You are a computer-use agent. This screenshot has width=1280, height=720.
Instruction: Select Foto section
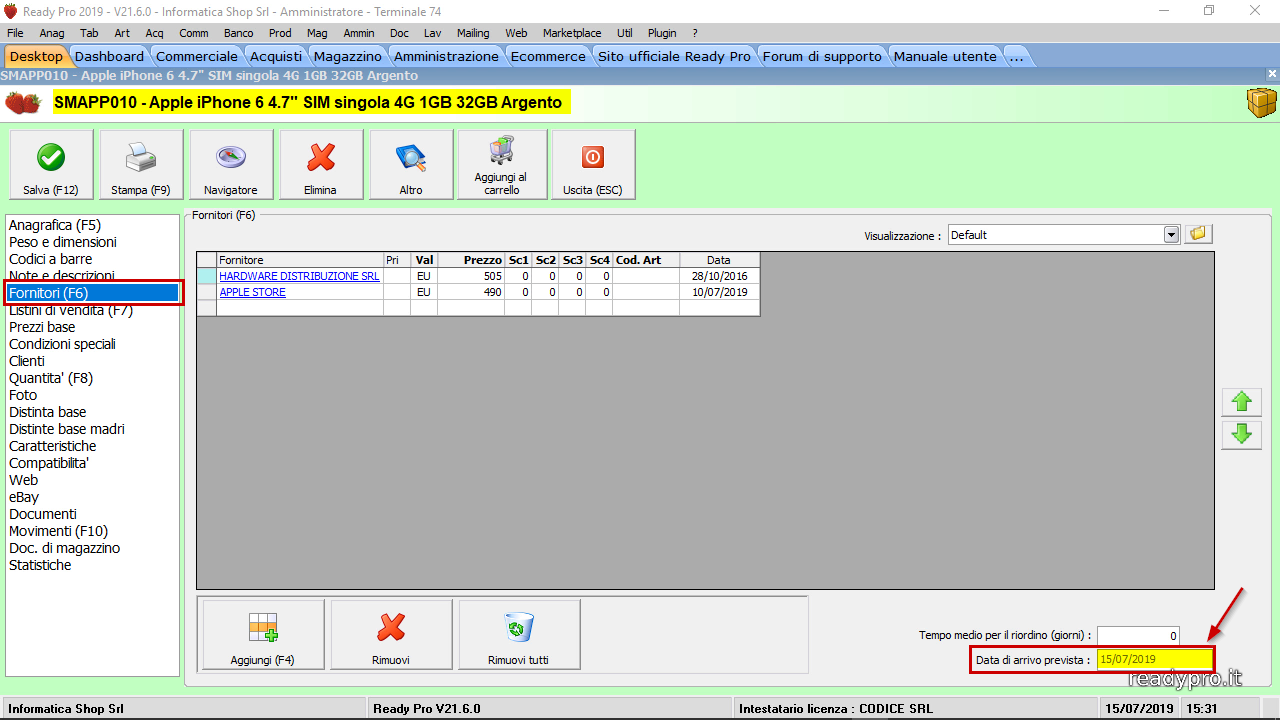pos(23,395)
